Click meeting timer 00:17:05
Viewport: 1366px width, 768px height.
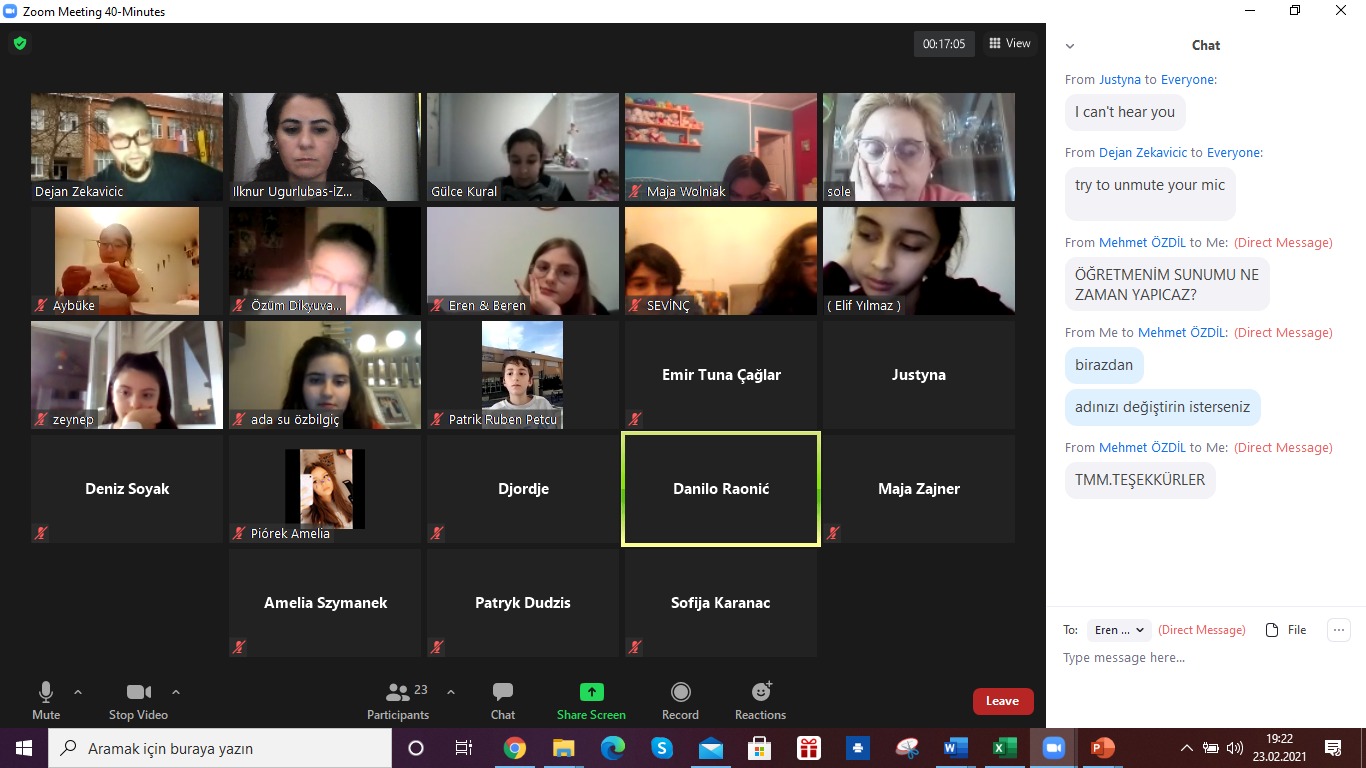(944, 44)
